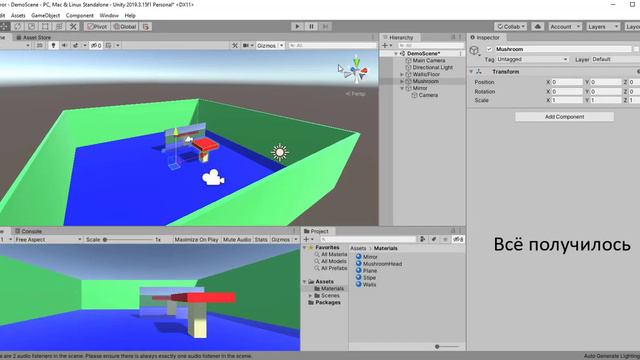Open search by label in Project

click(434, 240)
